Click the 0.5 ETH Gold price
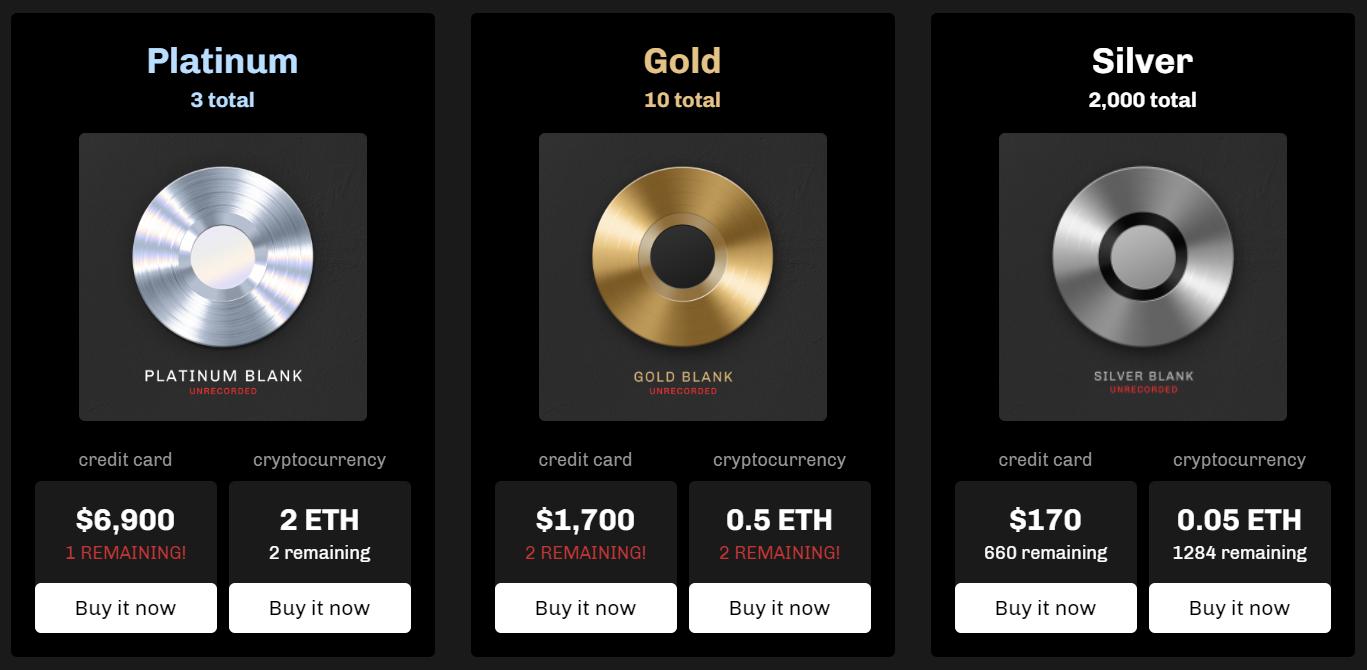This screenshot has height=670, width=1367. tap(780, 520)
